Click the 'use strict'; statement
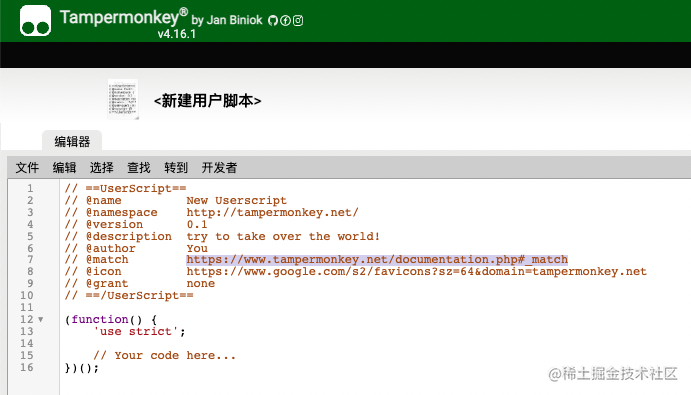This screenshot has height=395, width=691. coord(139,331)
